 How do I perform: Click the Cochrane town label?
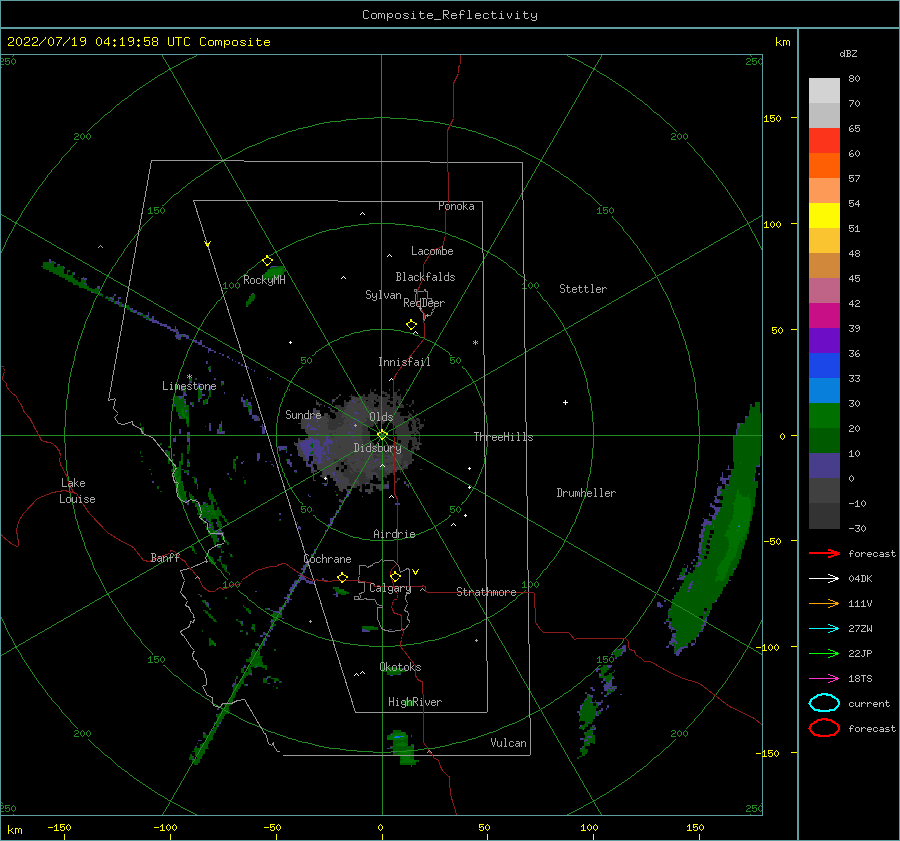[x=327, y=559]
